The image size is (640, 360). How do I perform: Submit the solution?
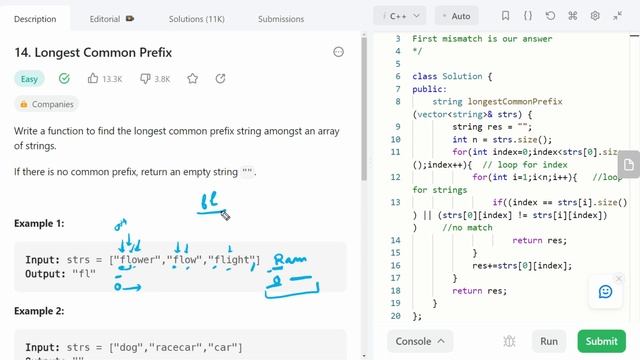[602, 341]
